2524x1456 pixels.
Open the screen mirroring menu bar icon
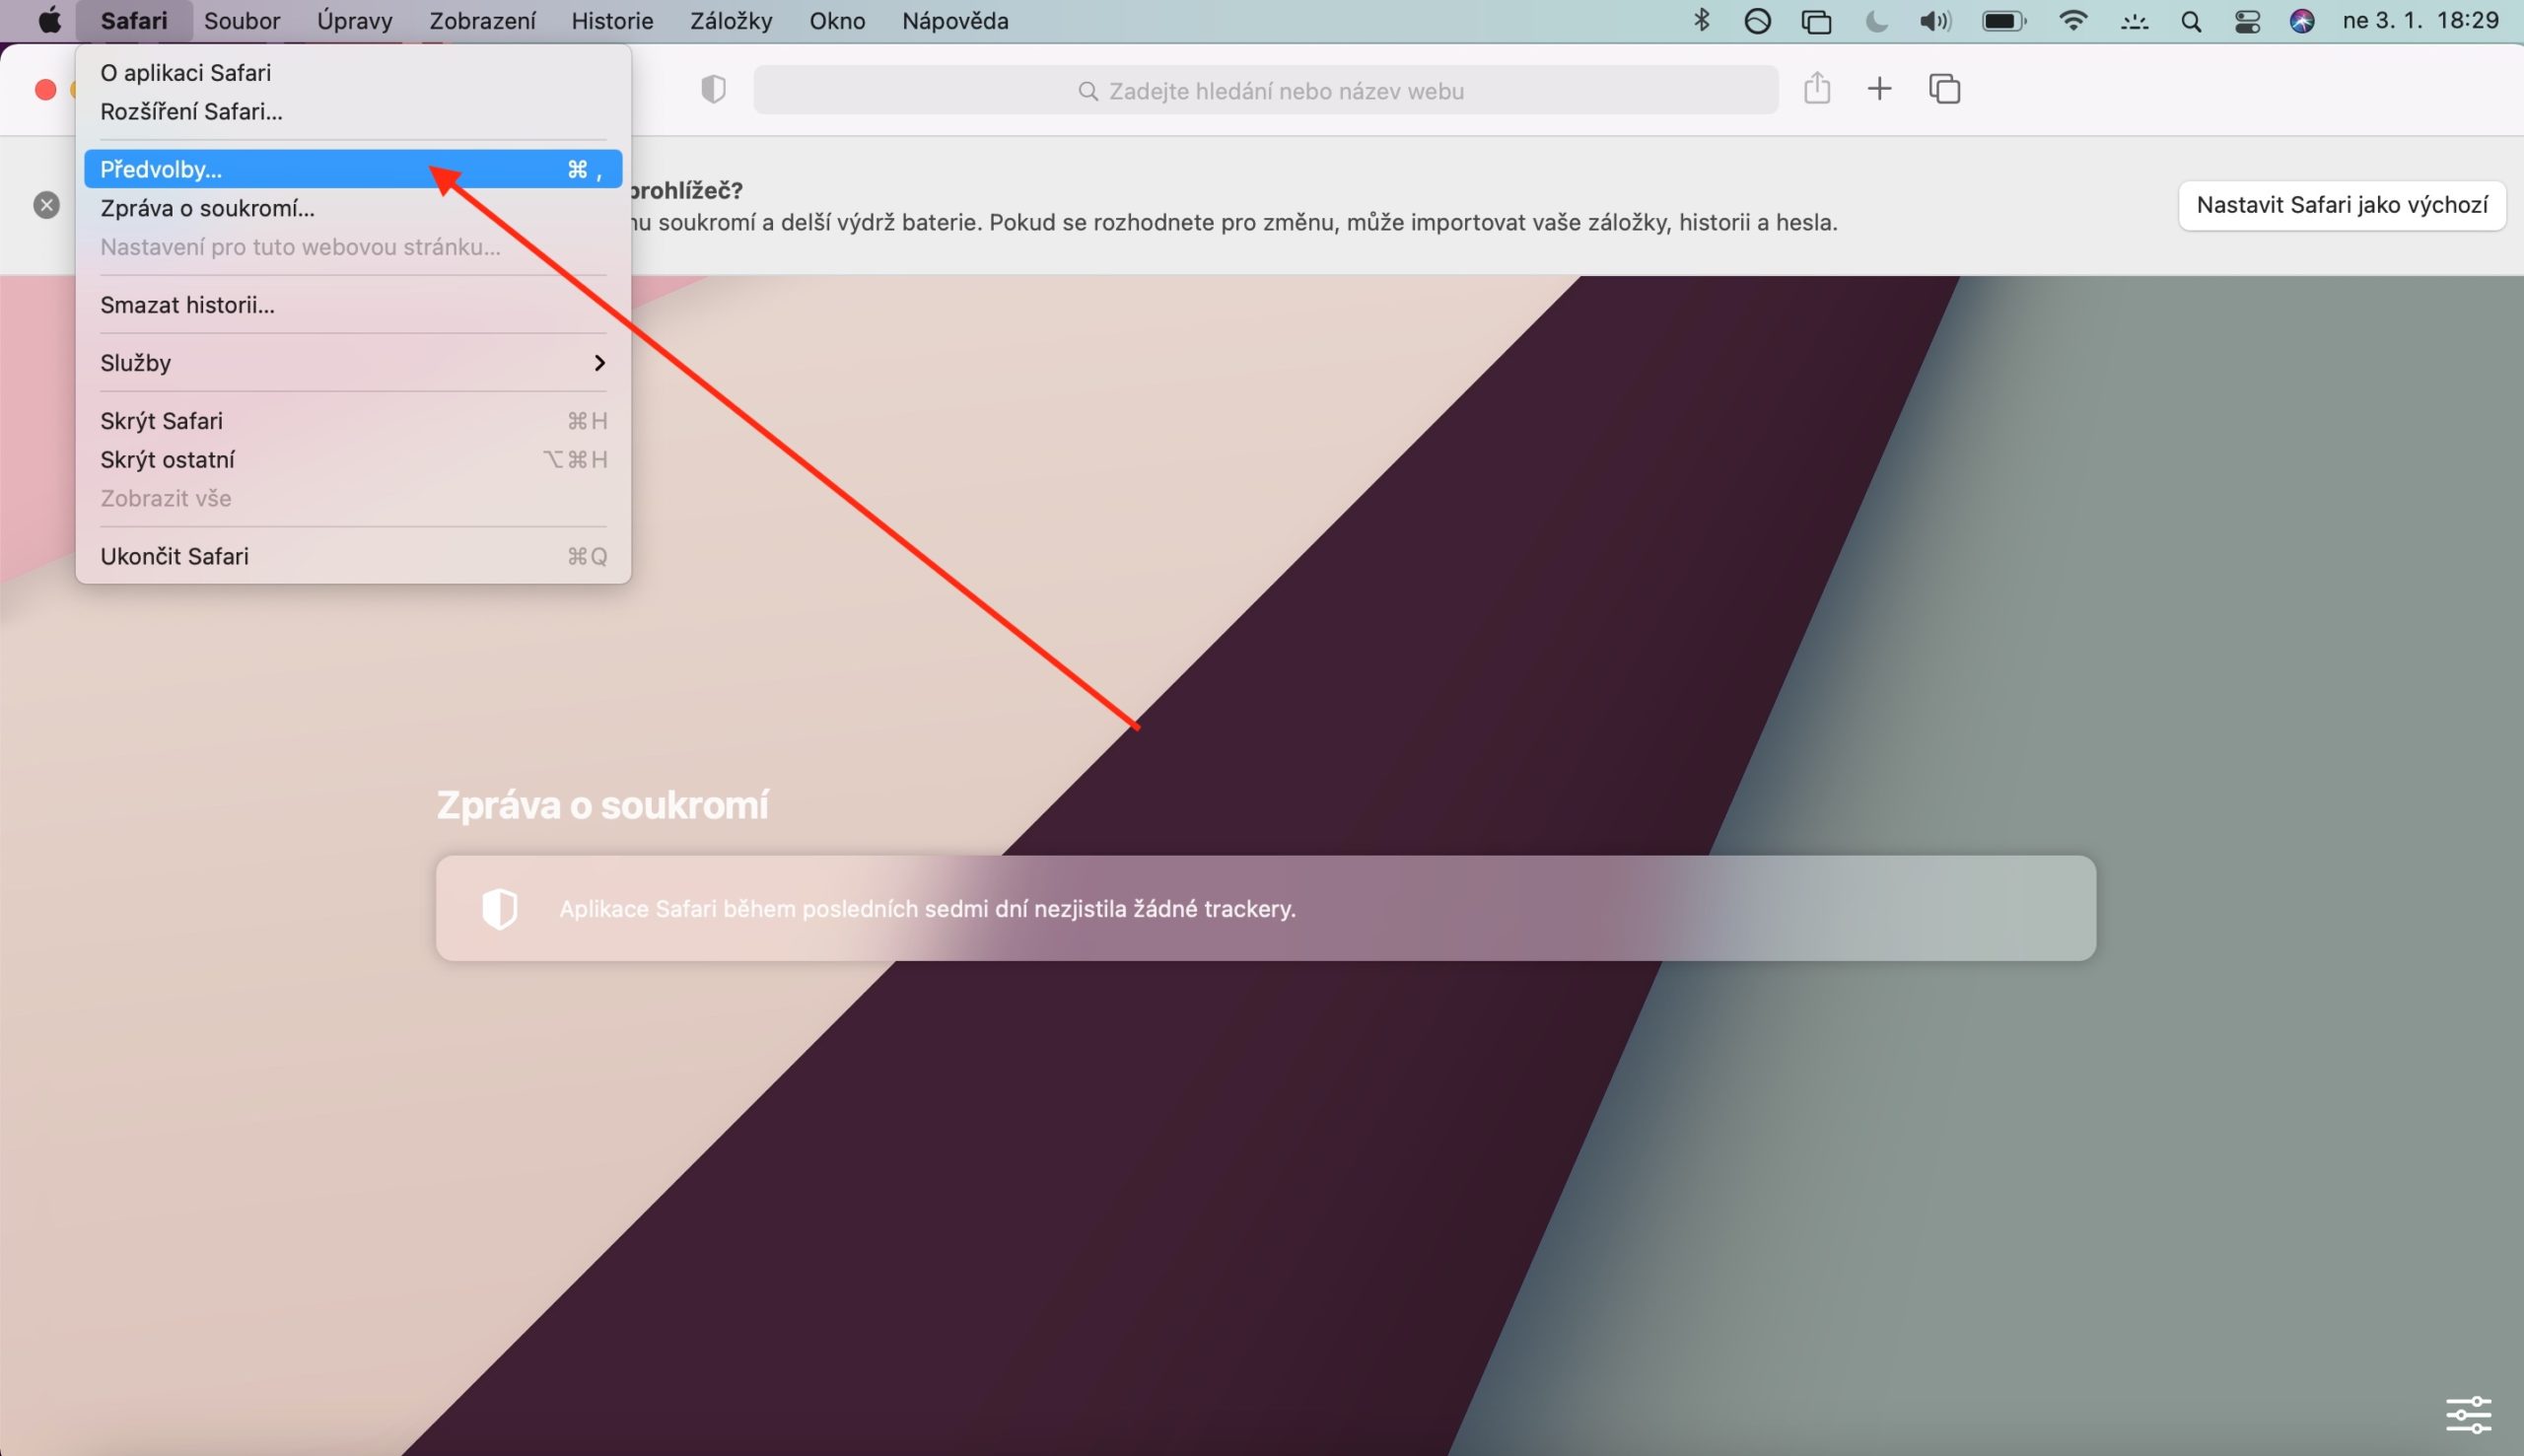point(1816,21)
